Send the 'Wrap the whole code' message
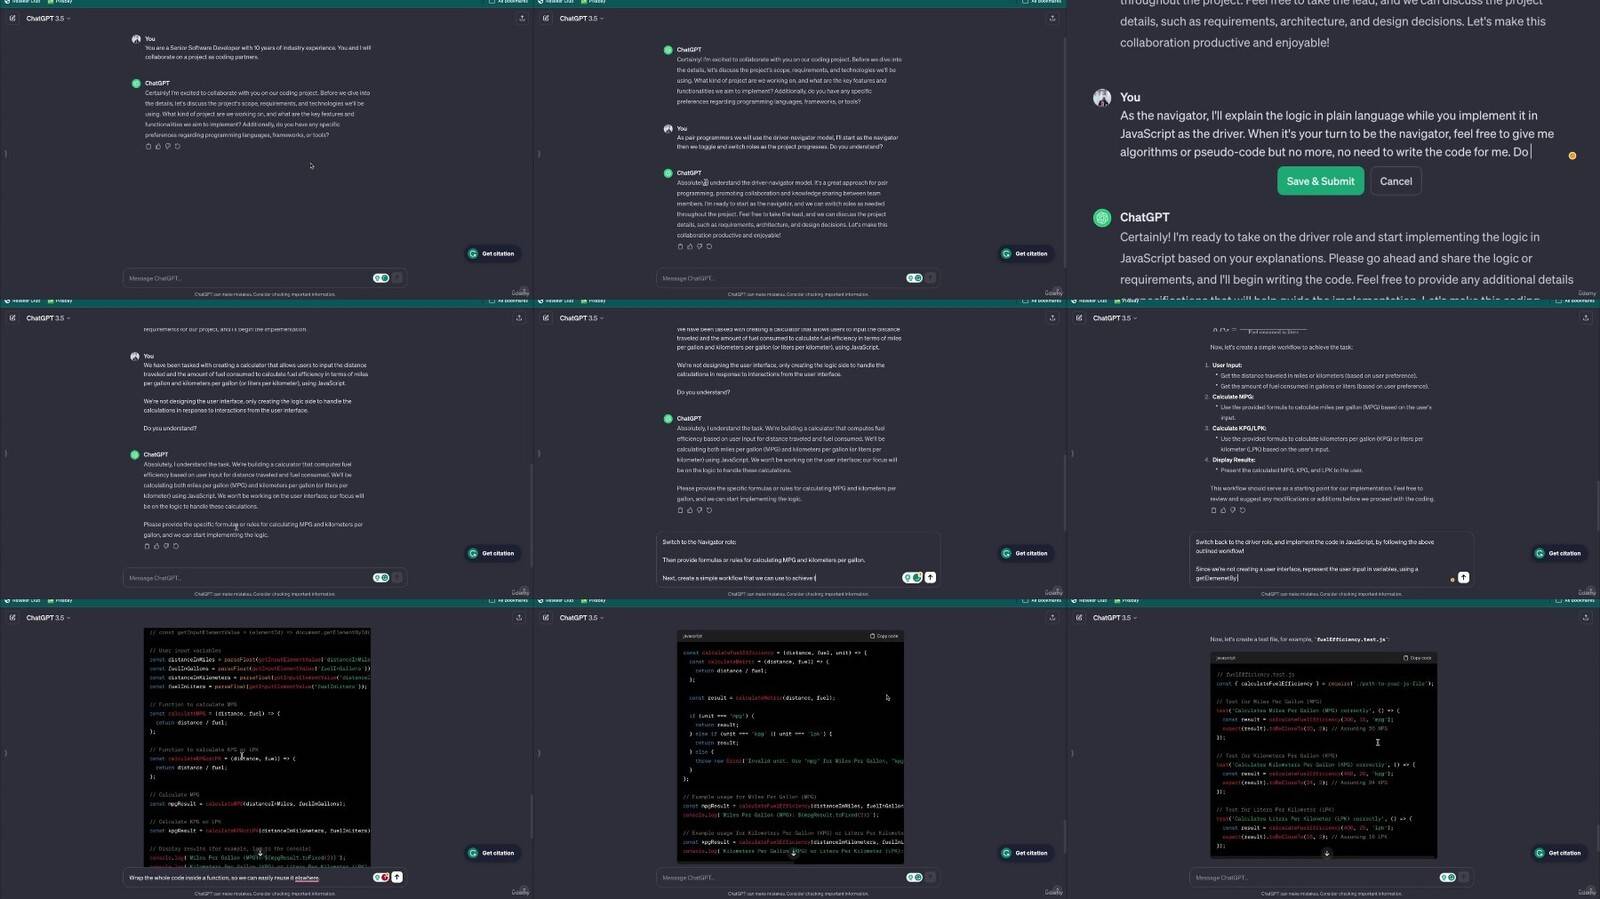This screenshot has height=899, width=1600. point(397,877)
